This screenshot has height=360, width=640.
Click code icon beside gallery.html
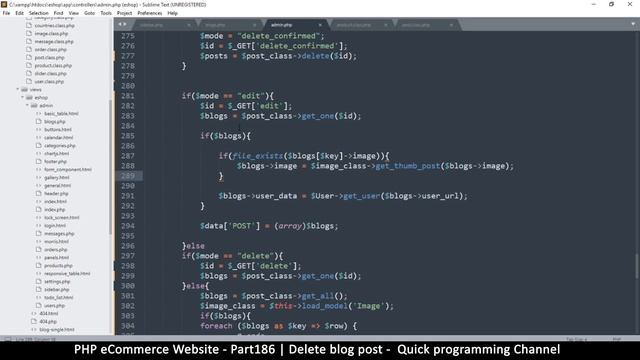pyautogui.click(x=38, y=178)
